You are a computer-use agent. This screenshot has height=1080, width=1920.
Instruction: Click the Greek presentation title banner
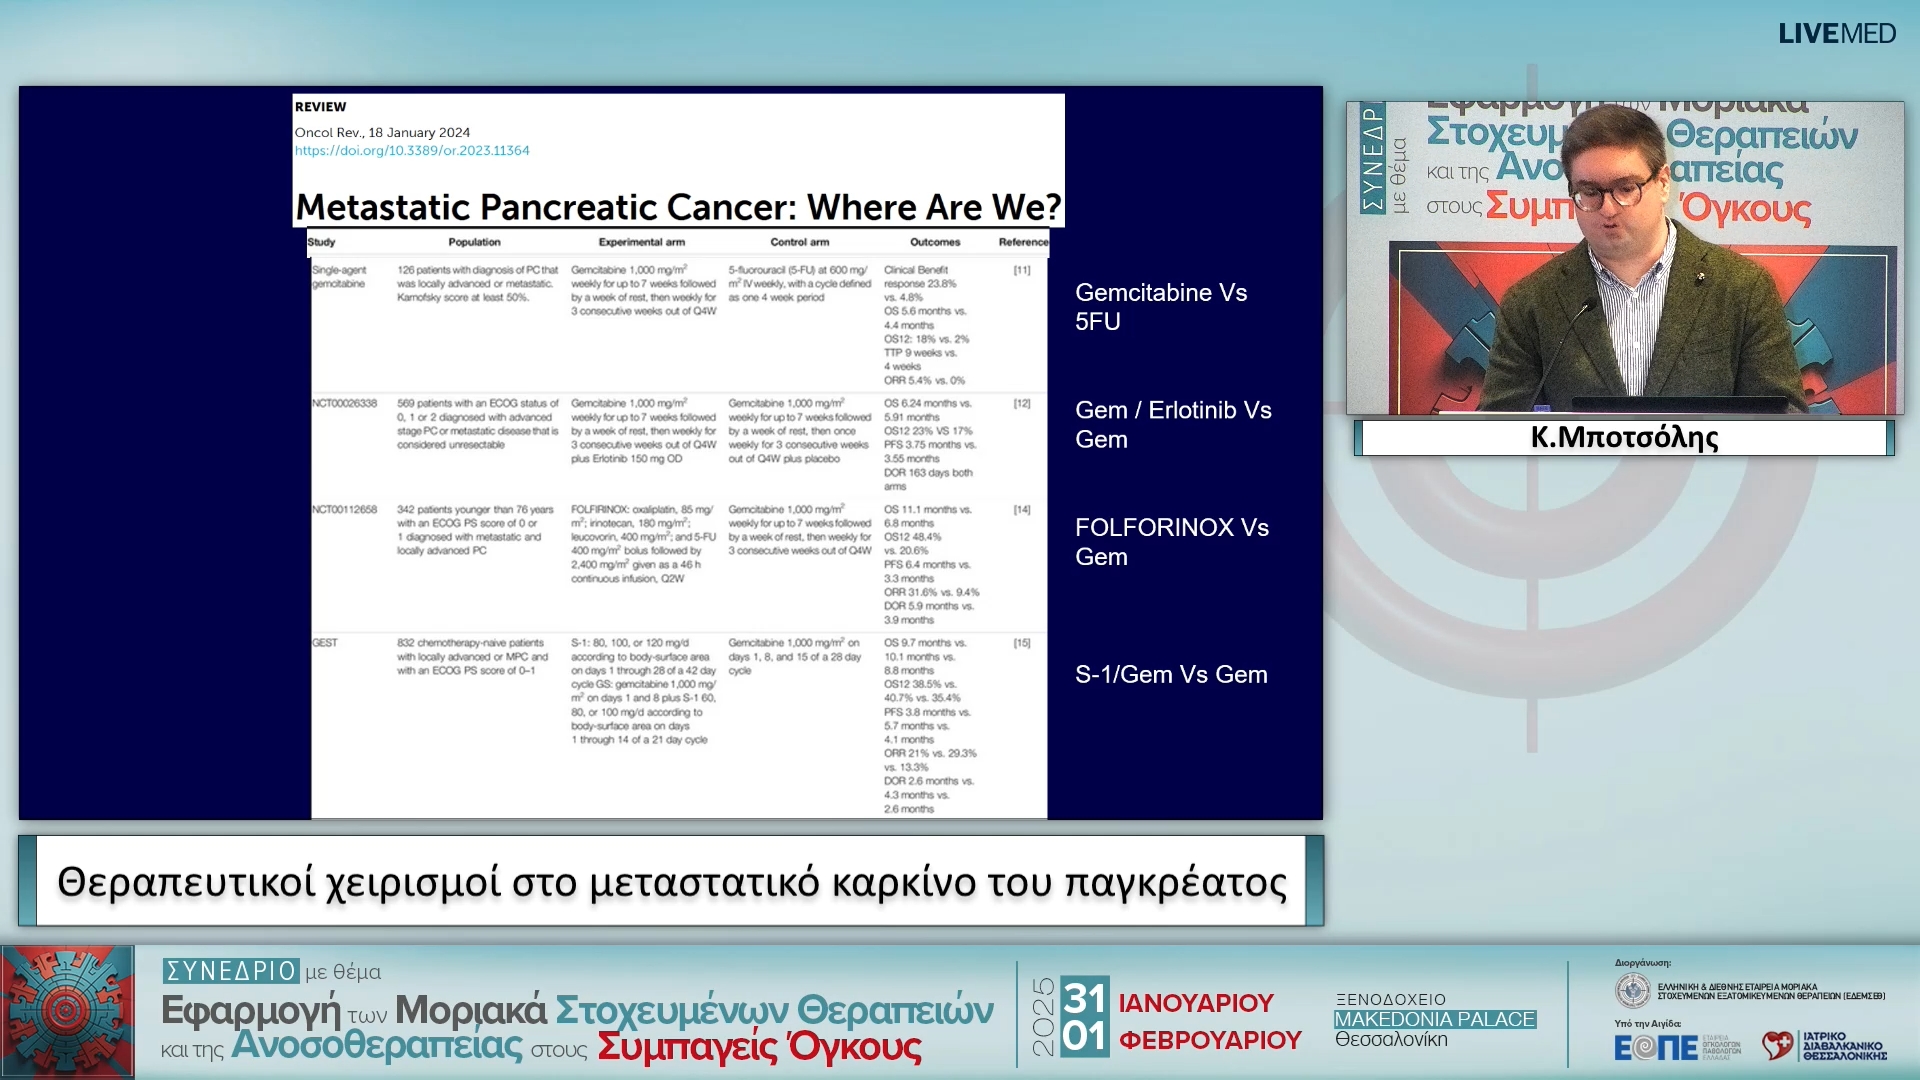pos(671,882)
